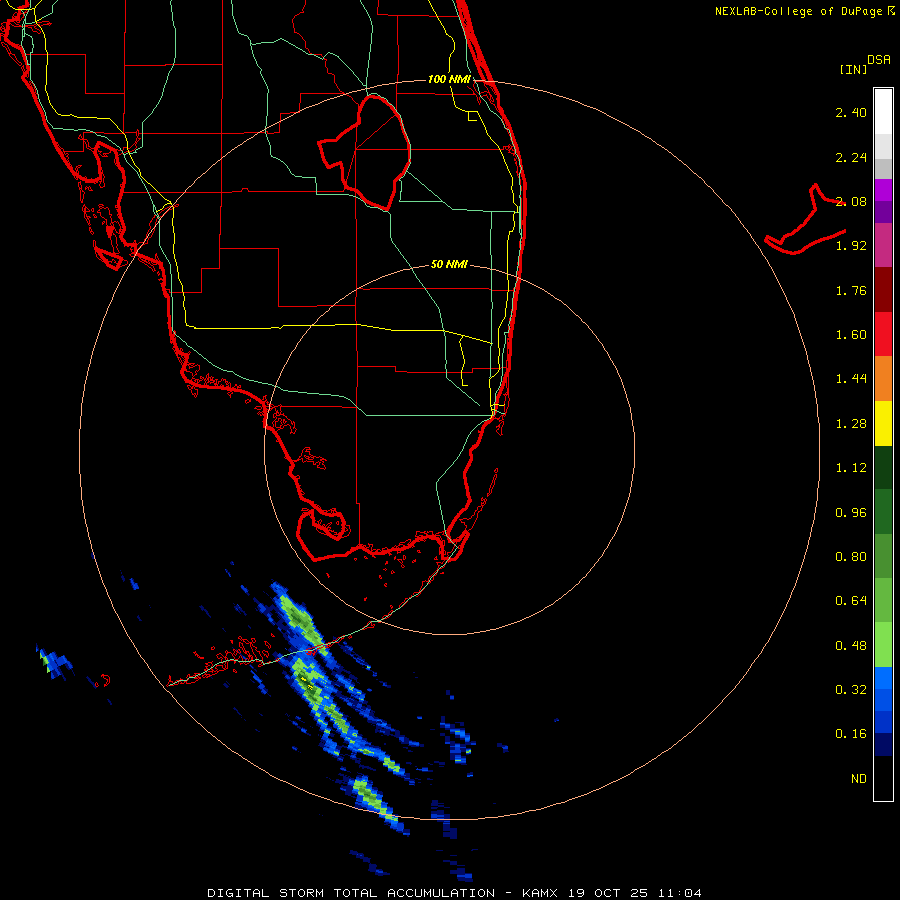Select the 0.16 legend value

coord(851,734)
